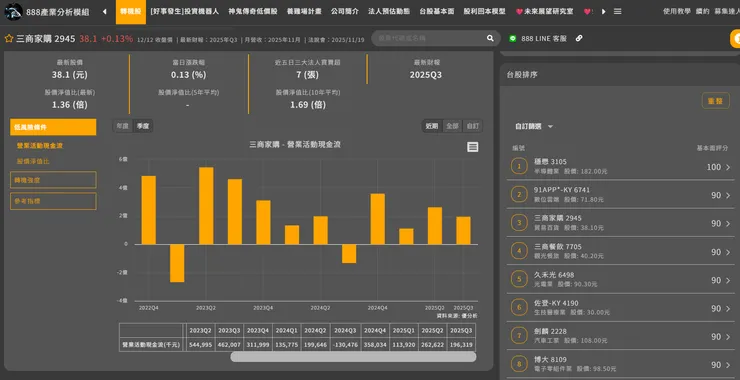Open the [好事發生]投資機器人 tab
Viewport: 740px width, 380px height.
pyautogui.click(x=185, y=11)
